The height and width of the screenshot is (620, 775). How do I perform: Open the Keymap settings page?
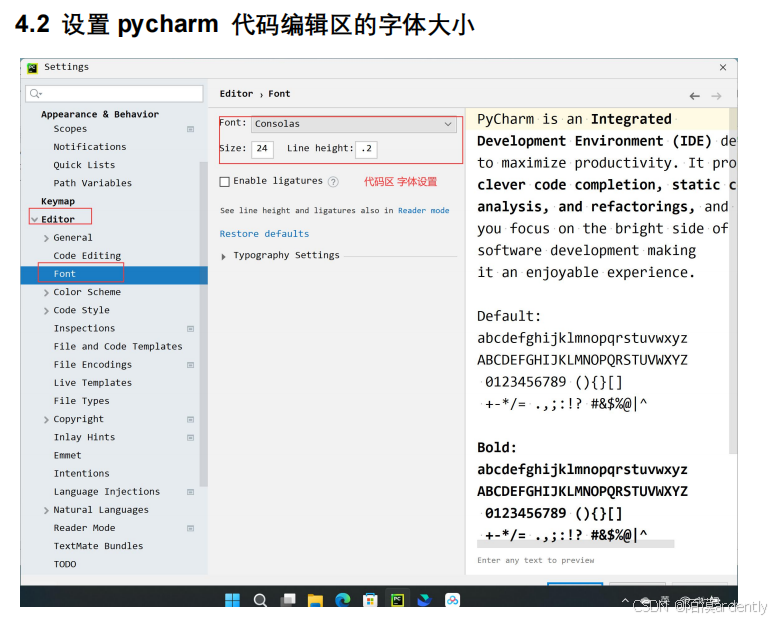tap(58, 201)
